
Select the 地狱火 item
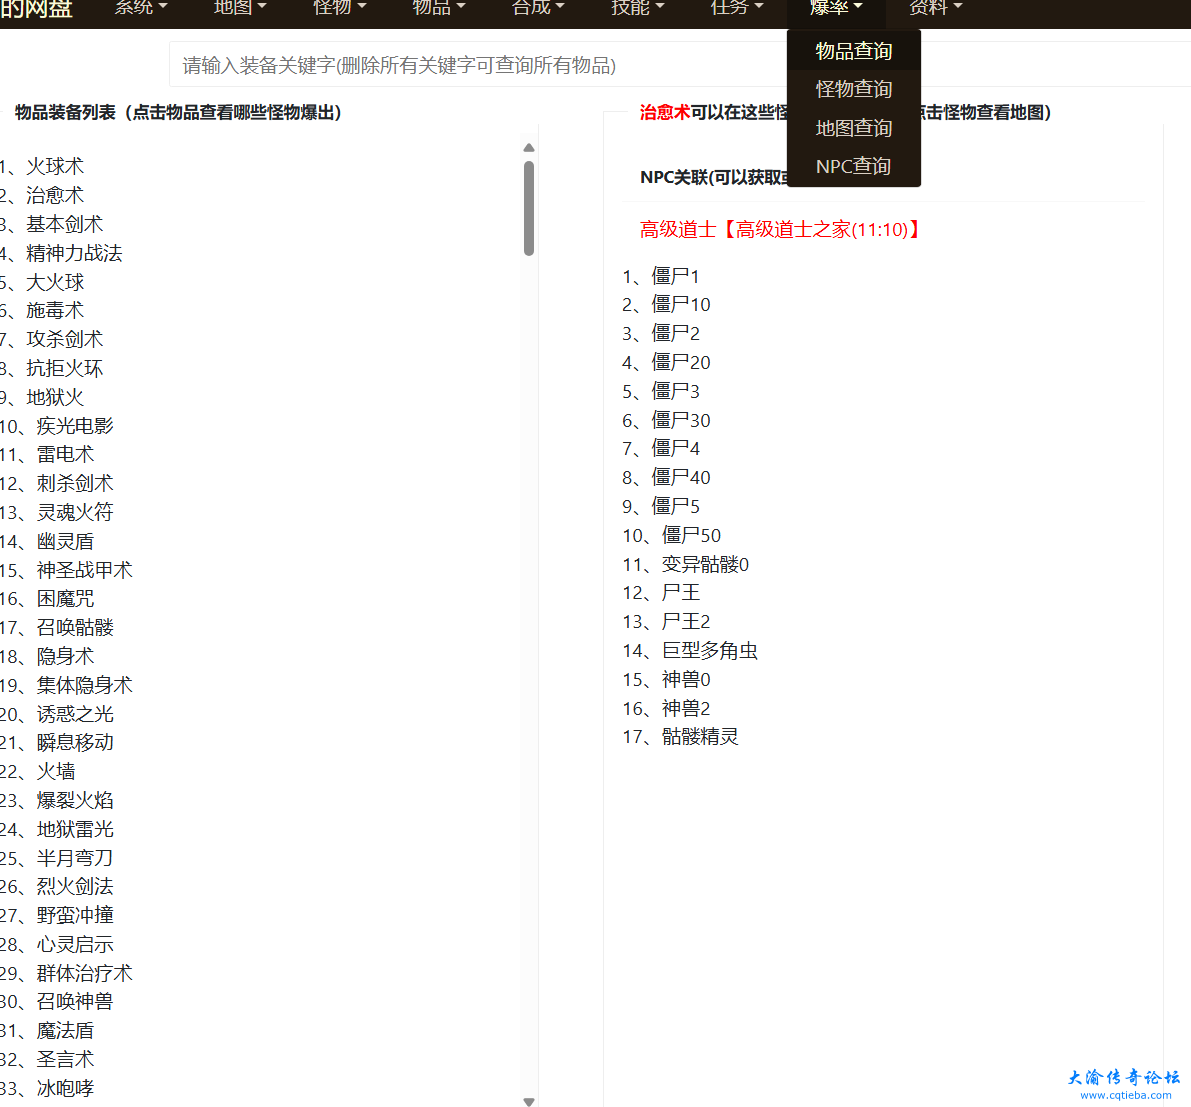coord(55,397)
